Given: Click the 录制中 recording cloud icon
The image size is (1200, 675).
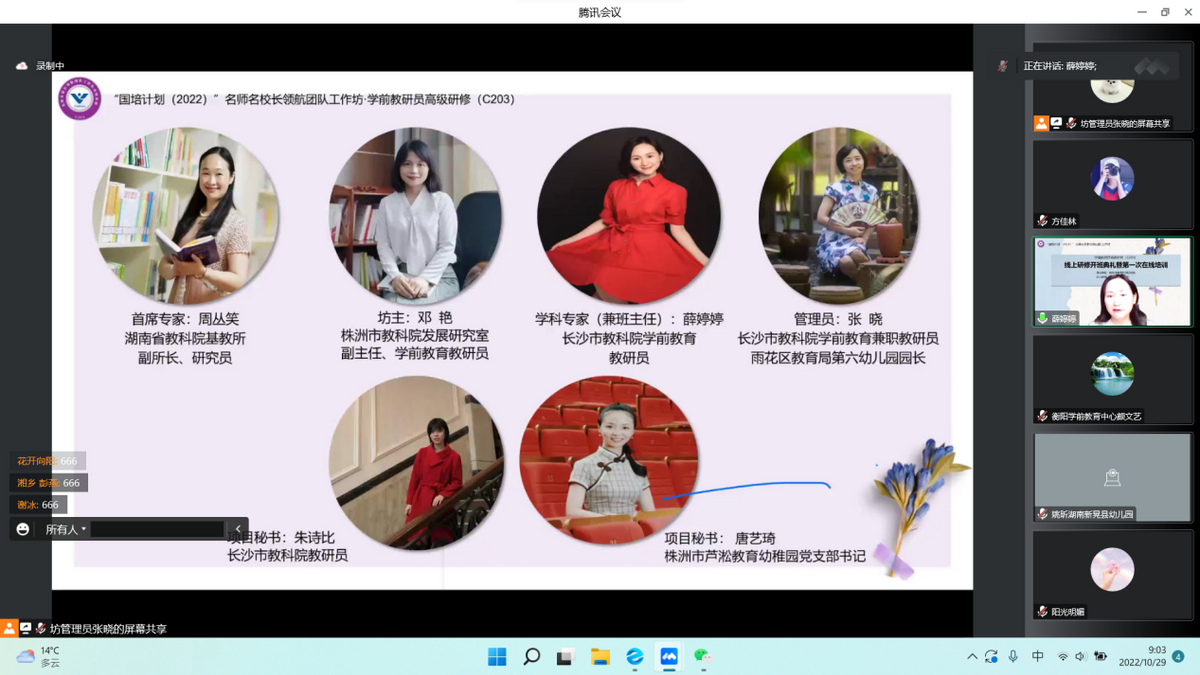Looking at the screenshot, I should [x=22, y=66].
